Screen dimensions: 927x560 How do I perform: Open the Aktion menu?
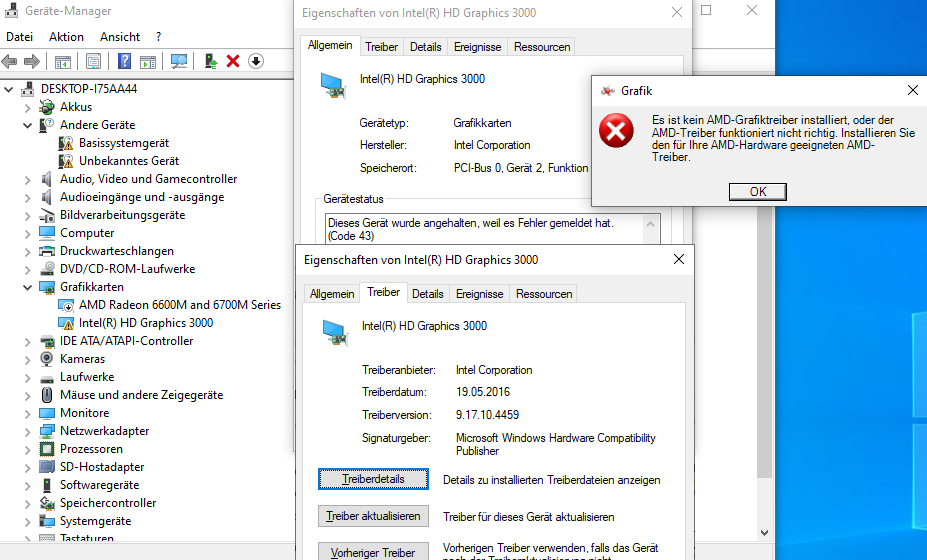pos(66,37)
